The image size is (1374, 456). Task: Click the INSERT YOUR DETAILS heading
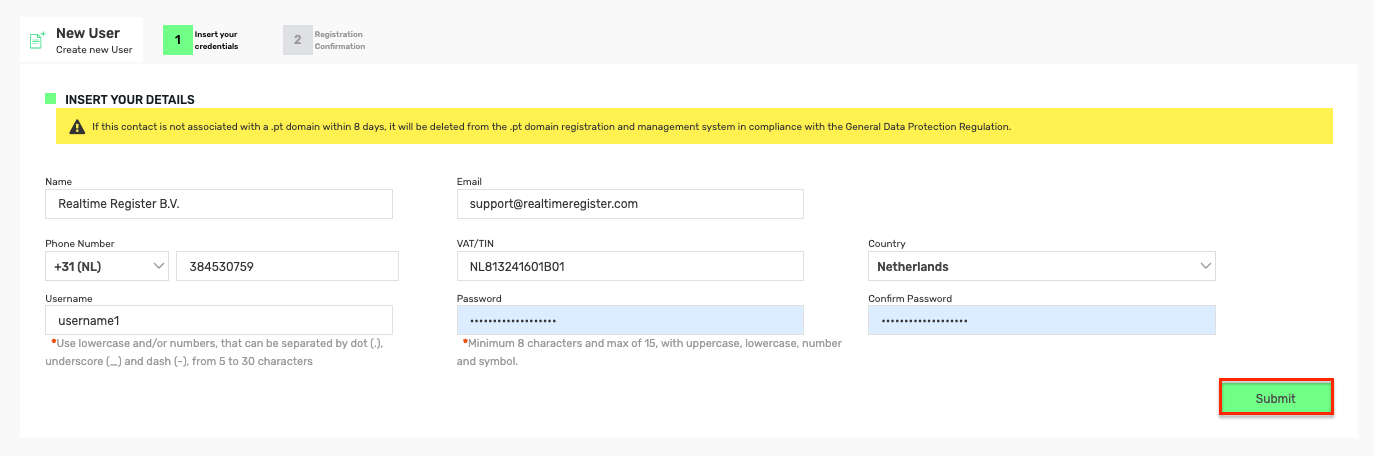pyautogui.click(x=130, y=100)
